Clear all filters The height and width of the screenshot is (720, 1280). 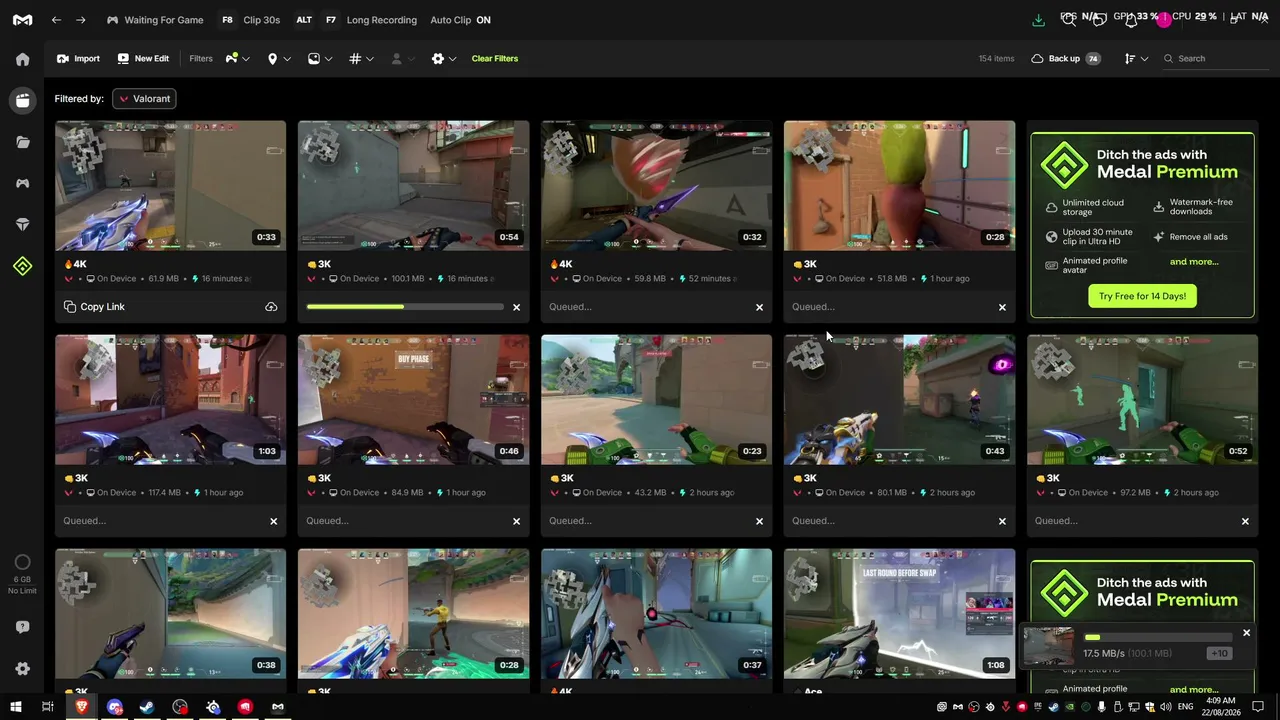click(495, 59)
